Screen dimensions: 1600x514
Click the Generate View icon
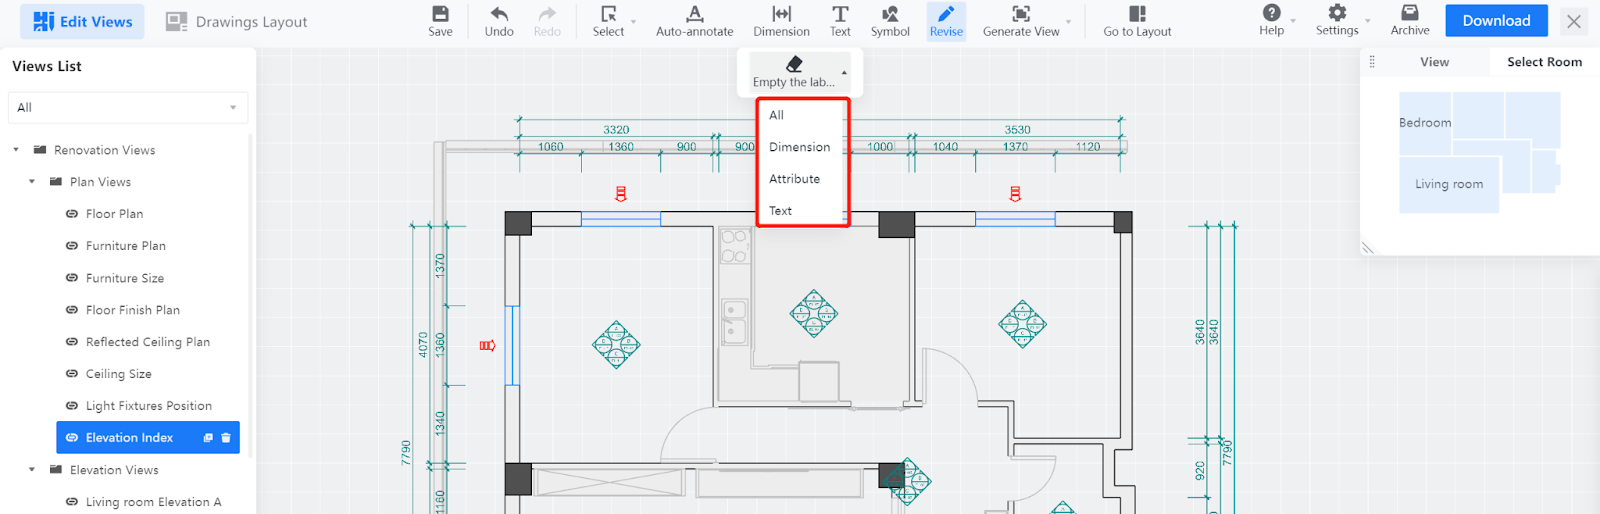(x=1021, y=14)
